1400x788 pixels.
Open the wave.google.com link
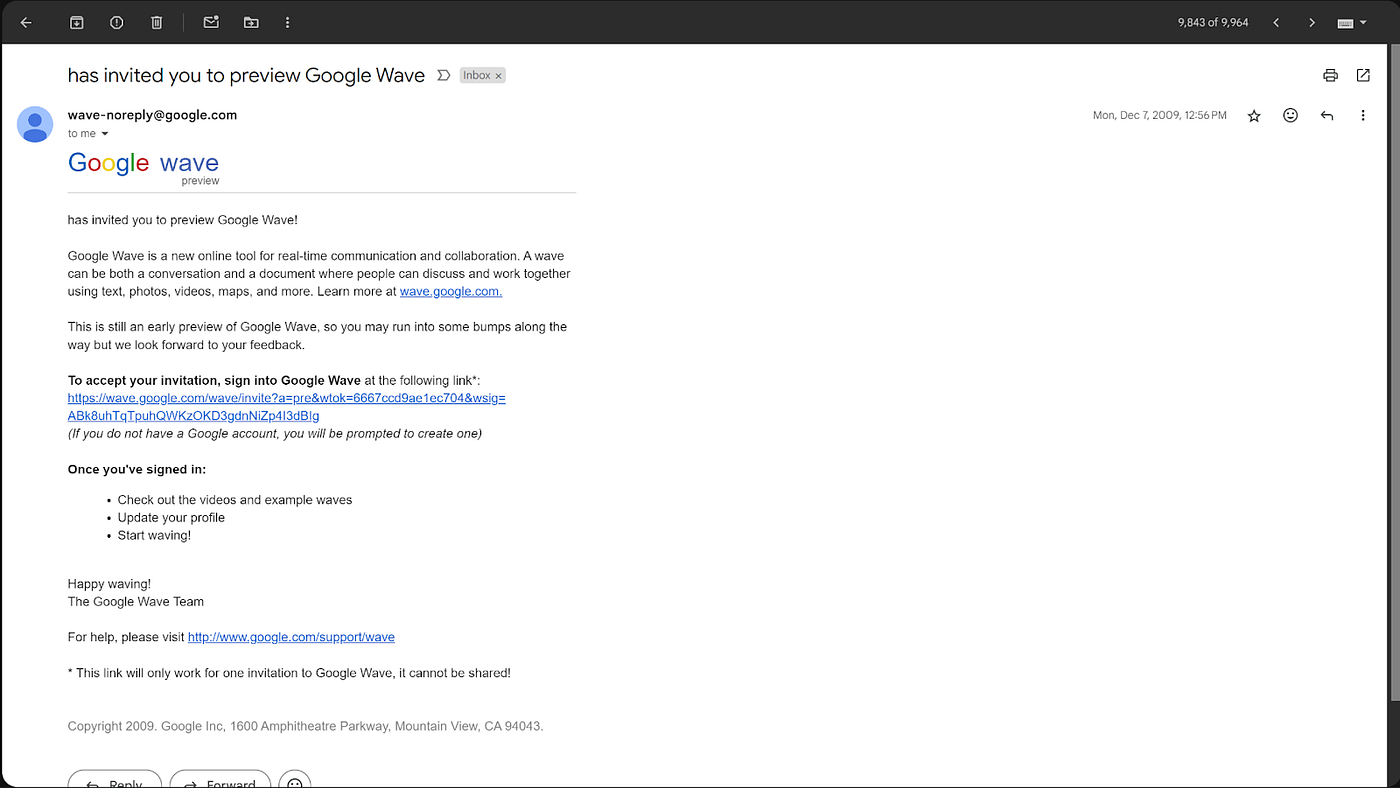tap(451, 291)
